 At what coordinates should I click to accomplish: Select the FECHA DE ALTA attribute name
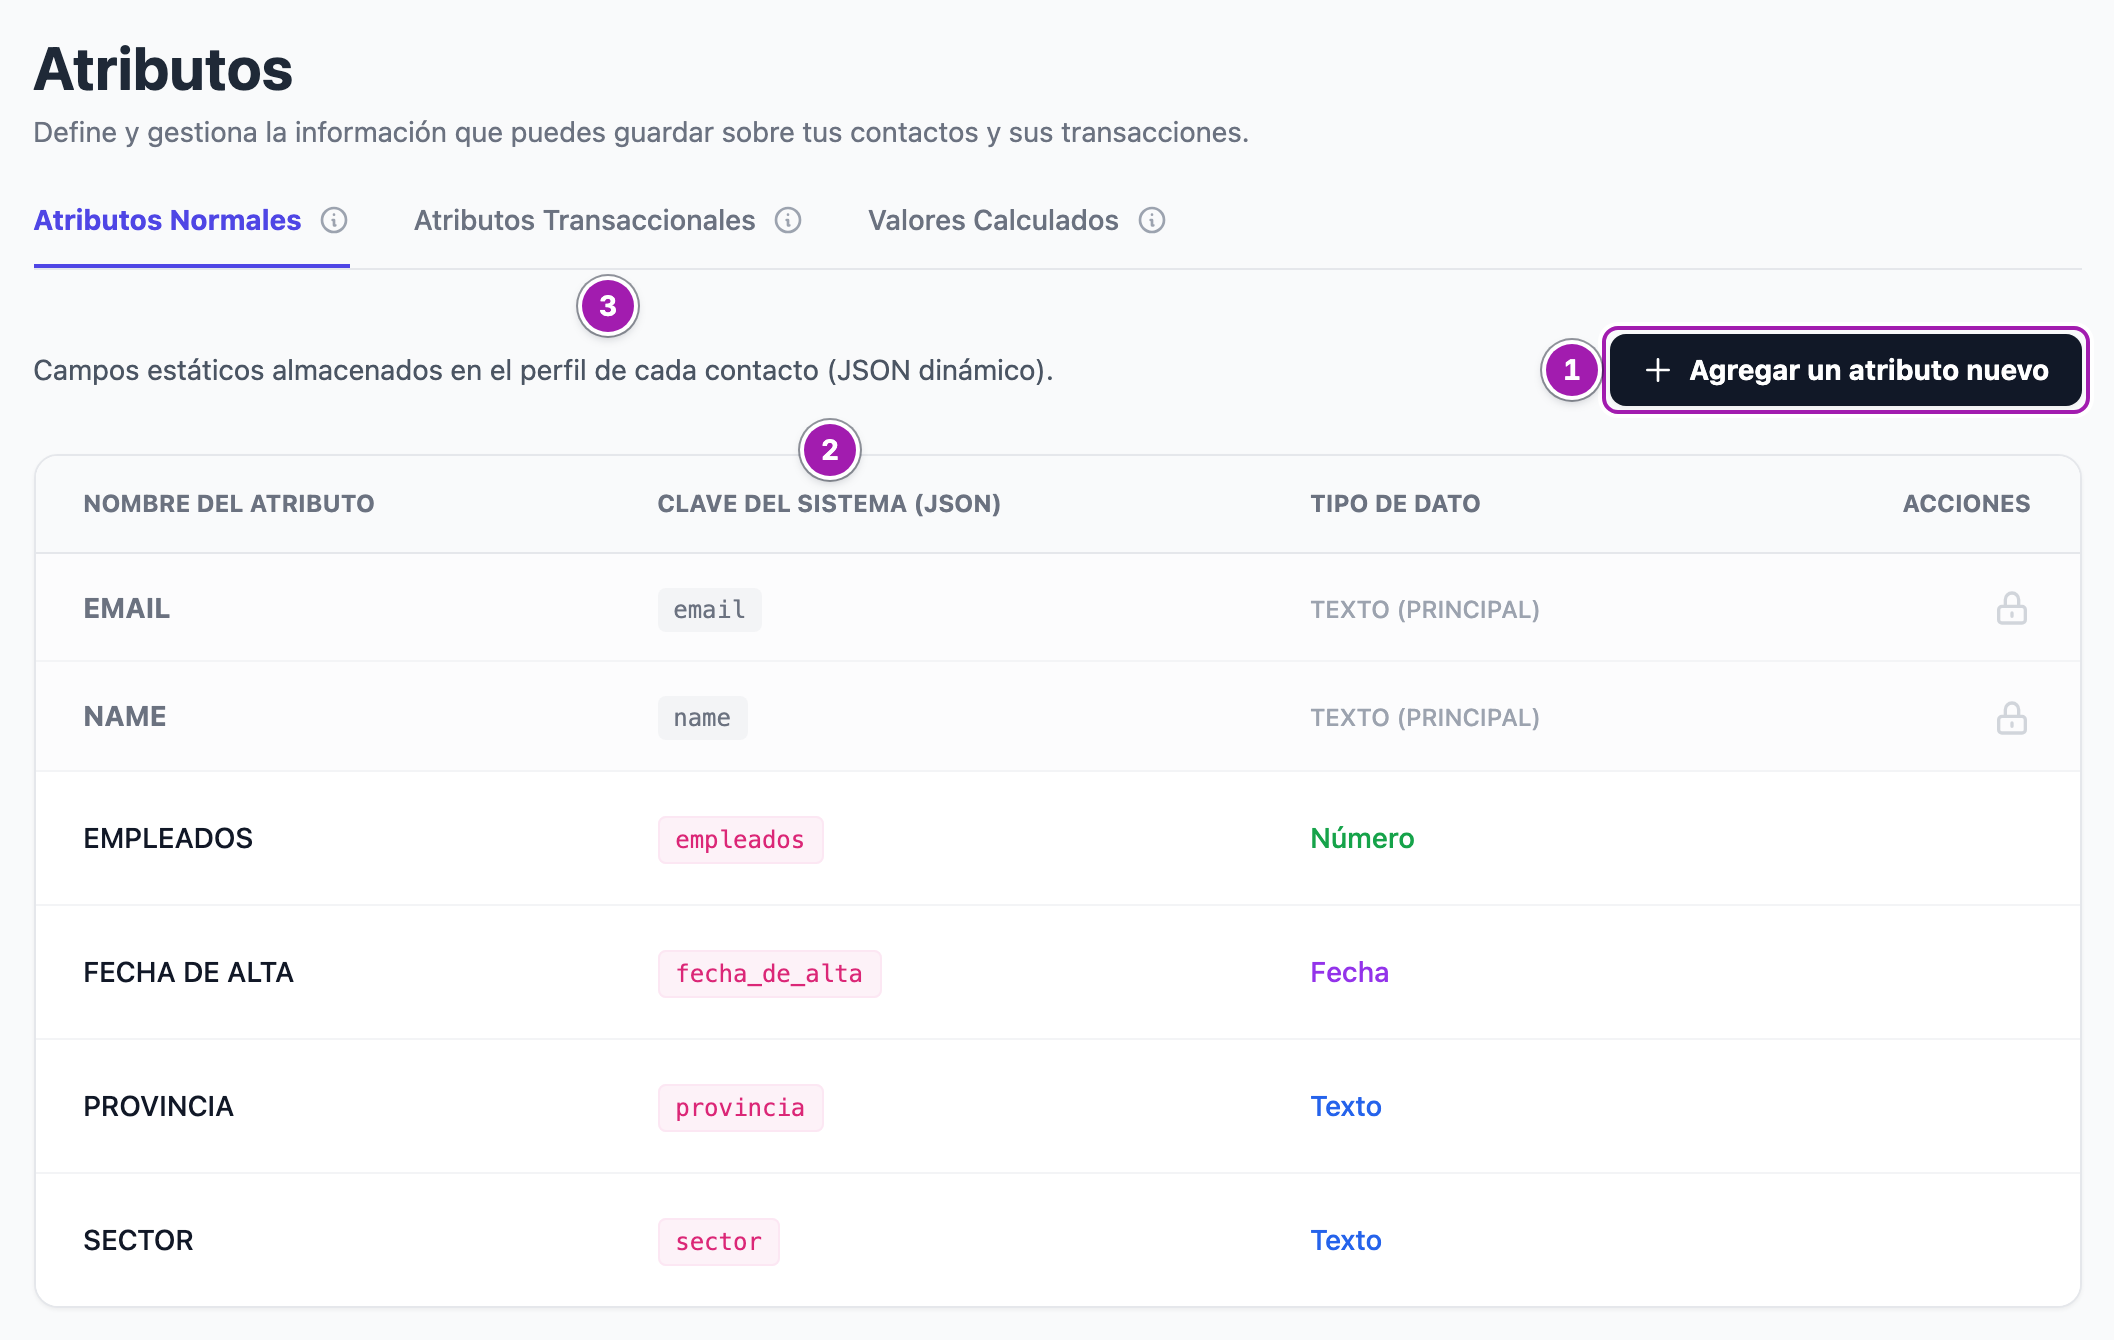coord(188,972)
